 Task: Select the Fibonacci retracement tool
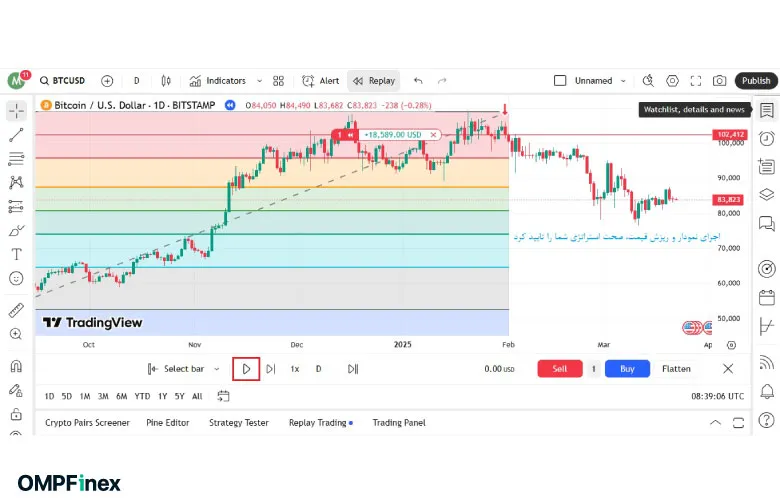coord(16,158)
